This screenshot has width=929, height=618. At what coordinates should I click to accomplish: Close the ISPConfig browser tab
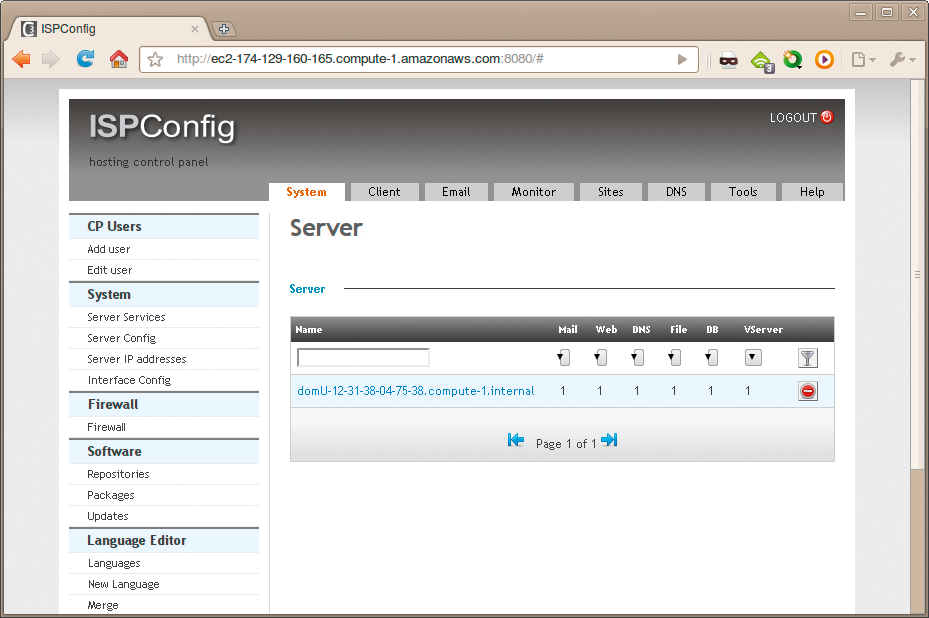click(194, 28)
